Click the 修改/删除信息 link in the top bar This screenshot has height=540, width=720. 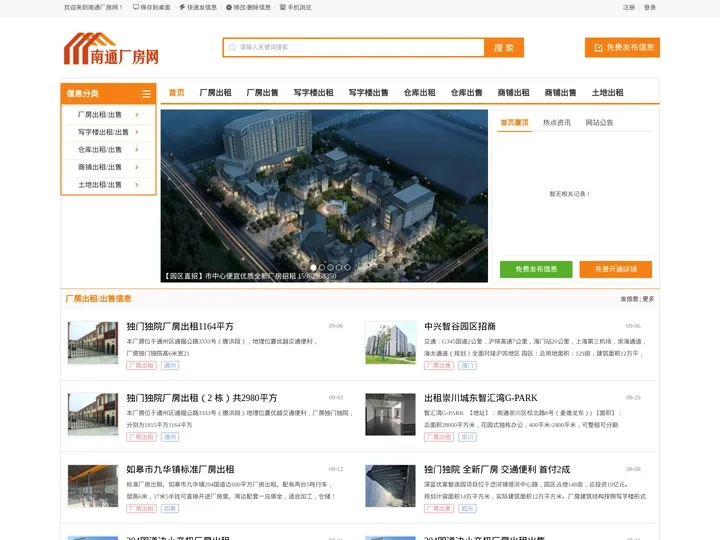[x=248, y=7]
